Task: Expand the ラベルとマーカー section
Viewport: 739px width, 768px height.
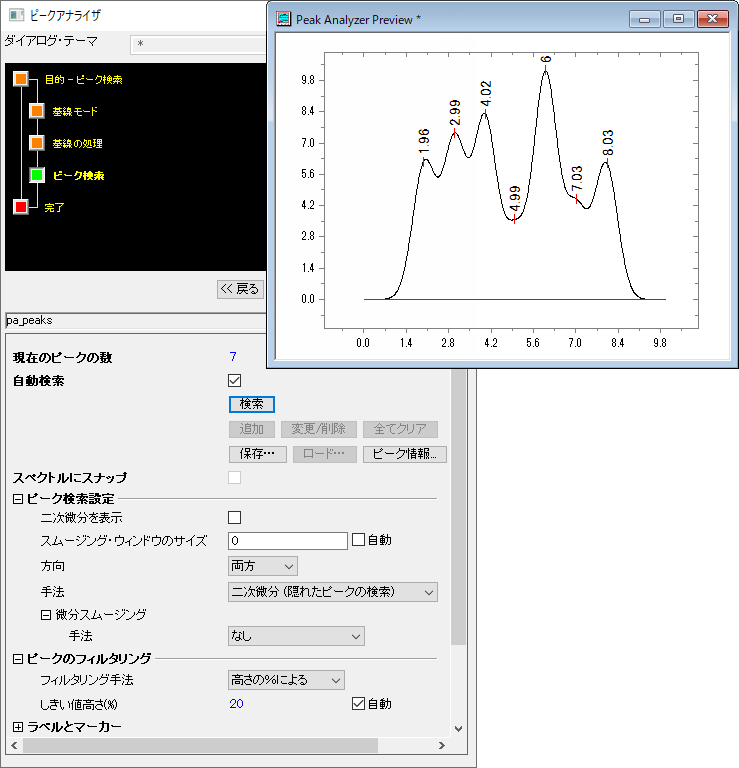Action: [18, 727]
